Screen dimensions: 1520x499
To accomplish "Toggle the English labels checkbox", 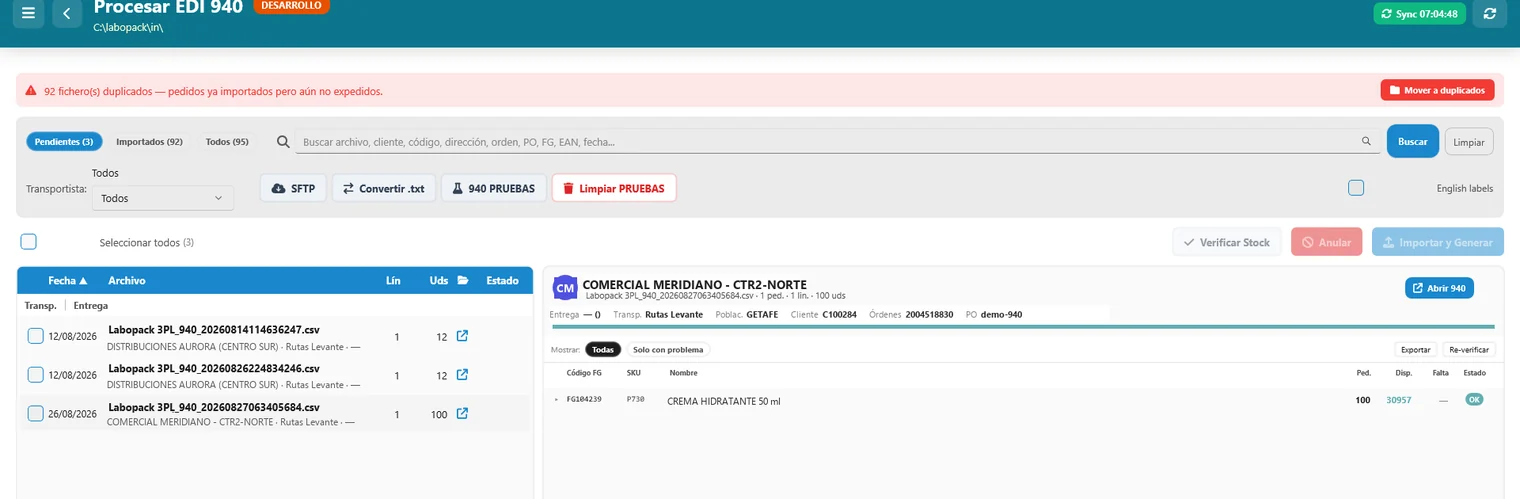I will (x=1356, y=188).
